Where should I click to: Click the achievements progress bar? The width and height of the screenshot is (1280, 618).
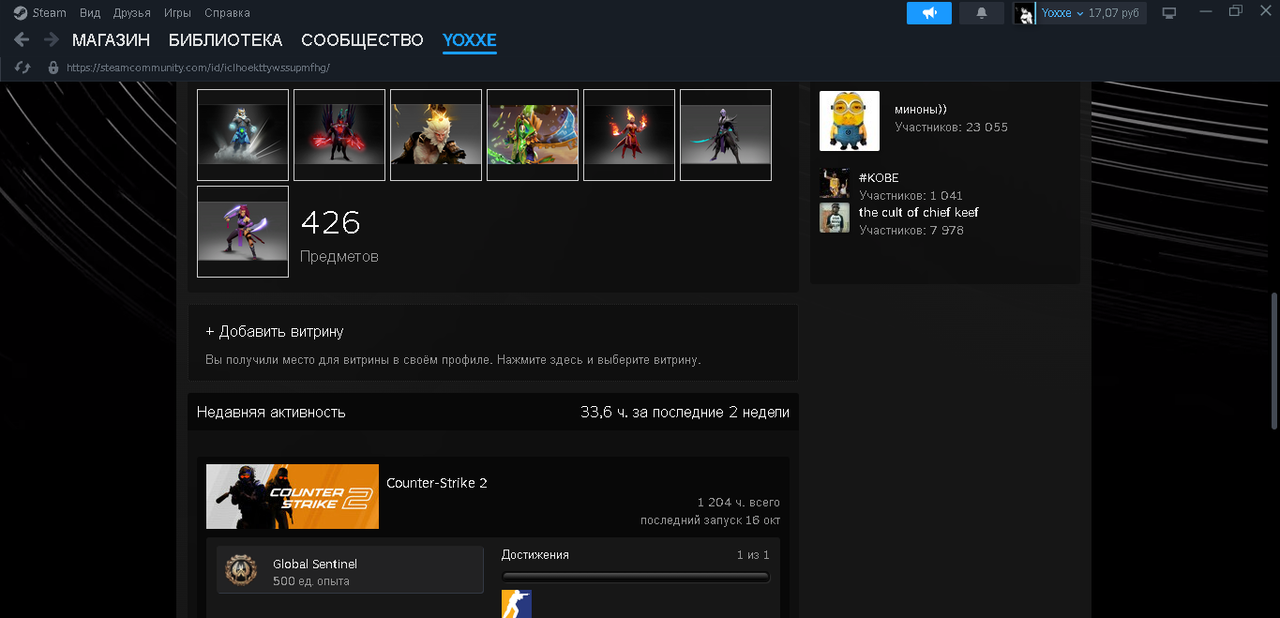pos(636,577)
